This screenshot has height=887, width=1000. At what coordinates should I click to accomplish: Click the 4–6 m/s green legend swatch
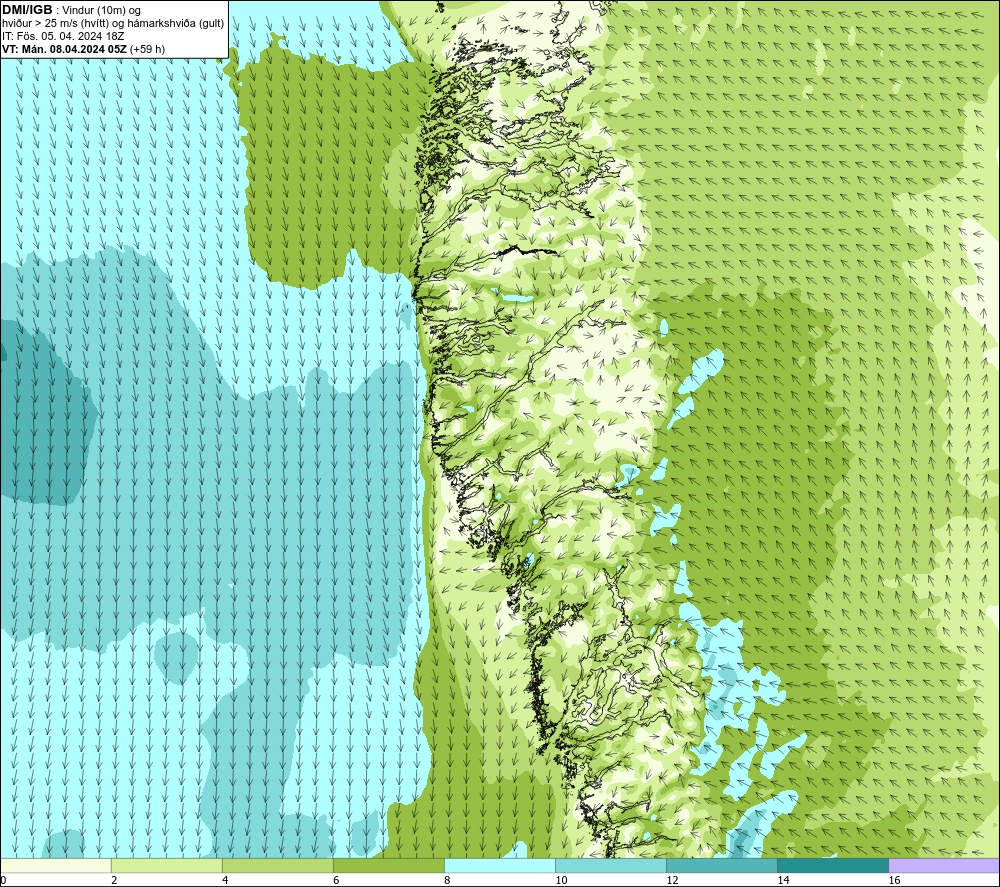(277, 865)
